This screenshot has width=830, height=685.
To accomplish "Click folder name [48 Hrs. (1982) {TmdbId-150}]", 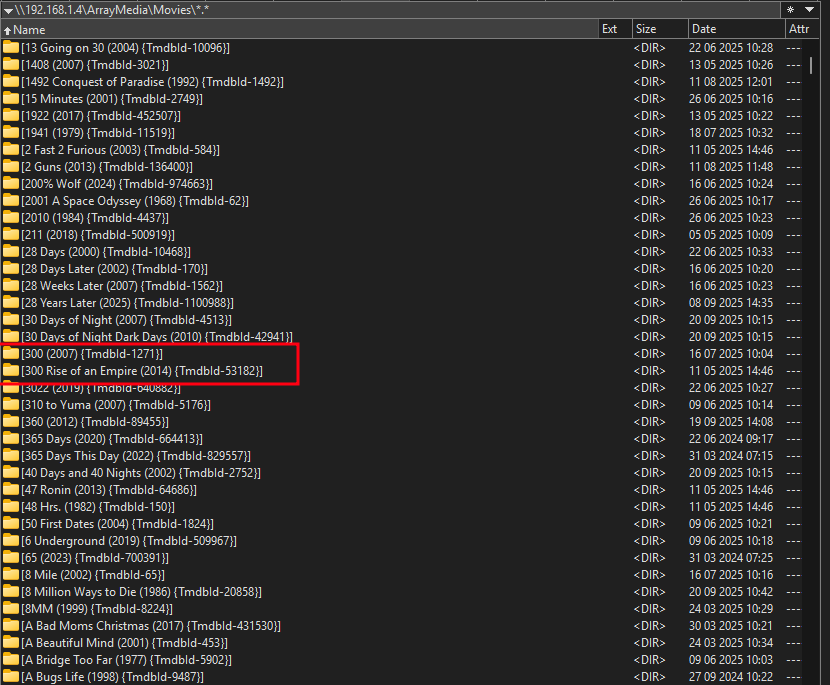I will [98, 507].
